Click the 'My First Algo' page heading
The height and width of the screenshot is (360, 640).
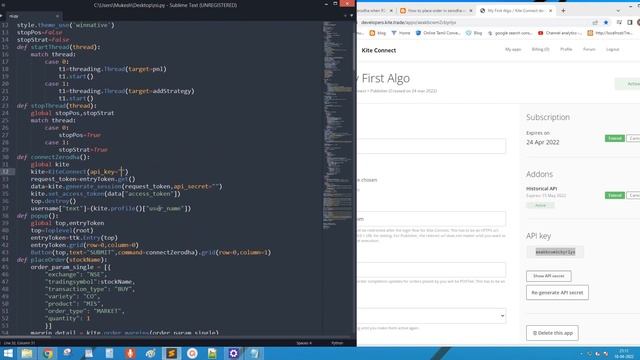[x=384, y=78]
